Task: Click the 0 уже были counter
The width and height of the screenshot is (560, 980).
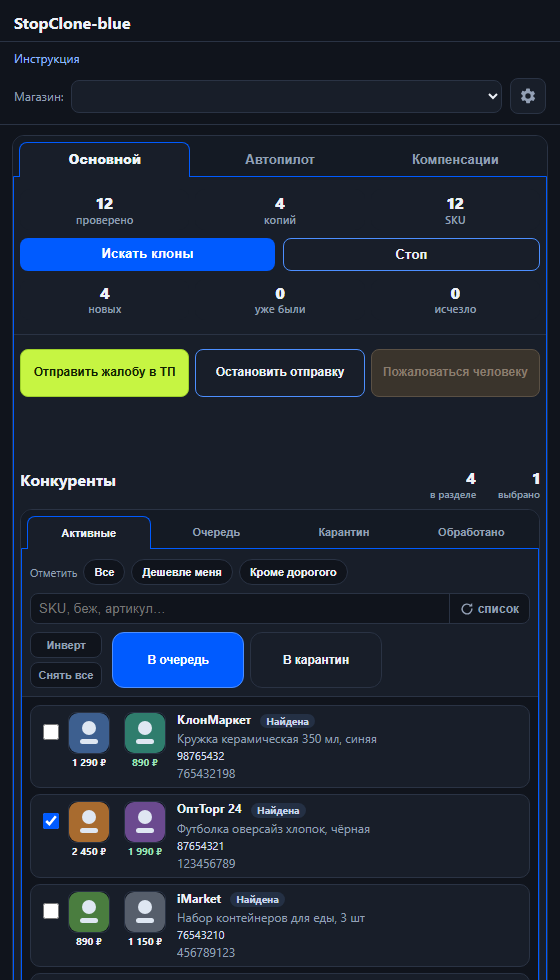Action: 280,301
